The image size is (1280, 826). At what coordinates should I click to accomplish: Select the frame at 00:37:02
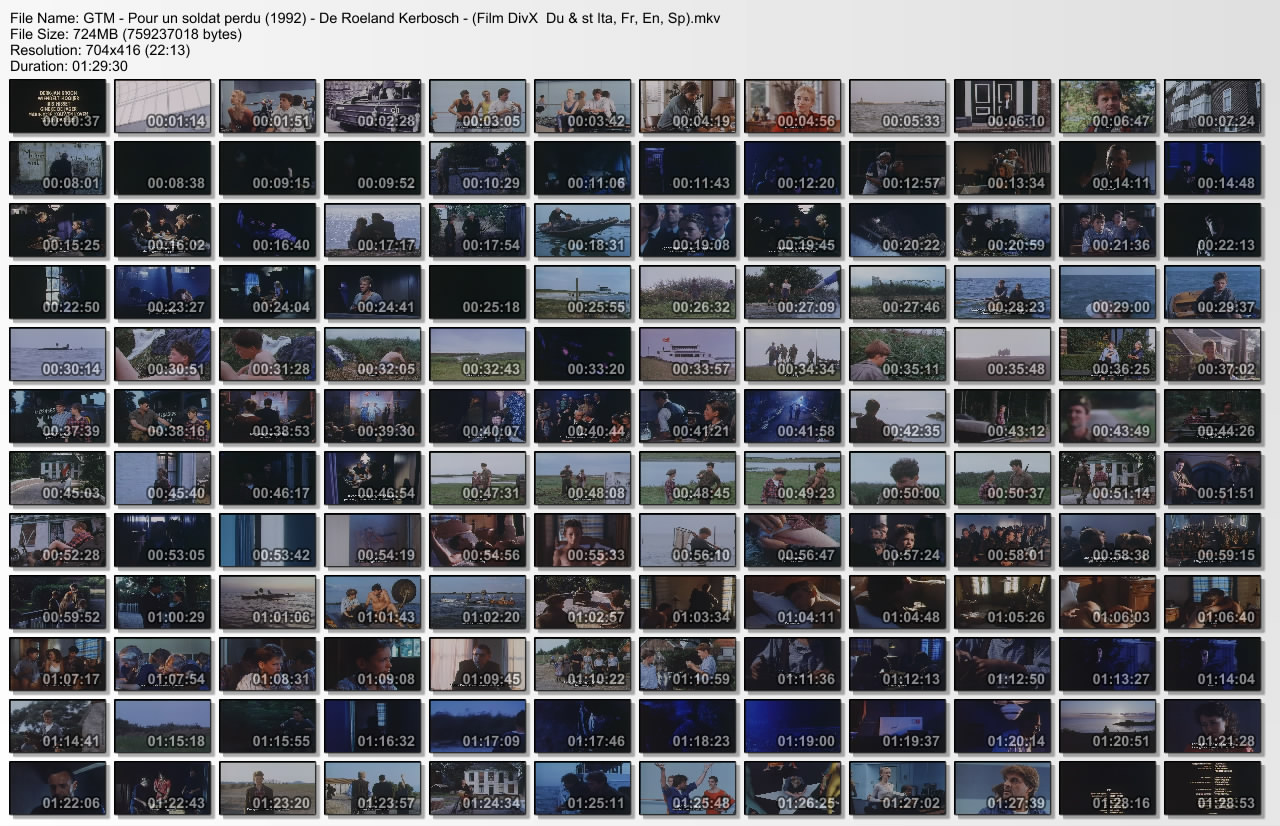point(1212,354)
